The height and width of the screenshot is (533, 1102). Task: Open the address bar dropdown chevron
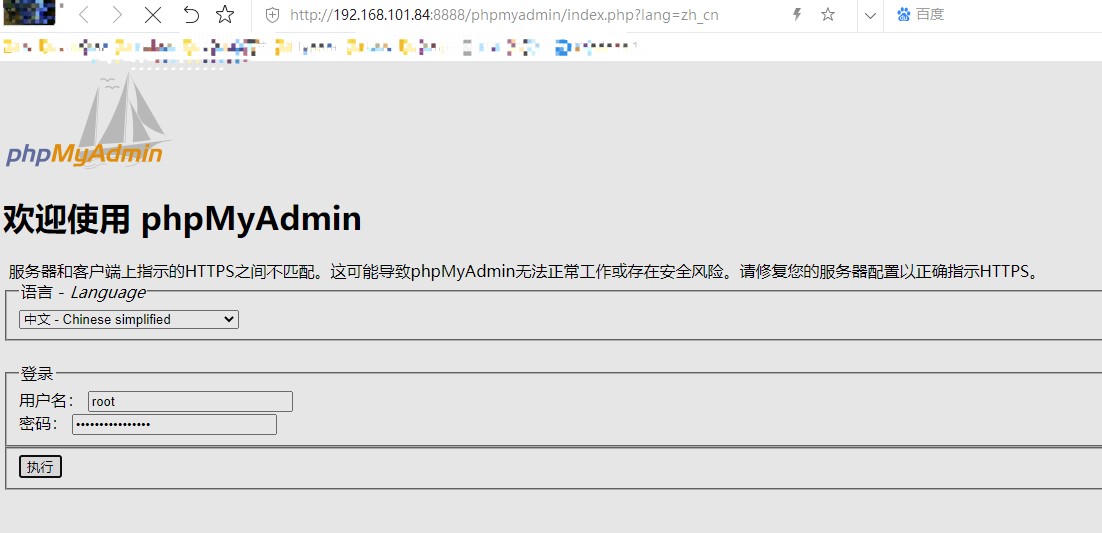tap(870, 15)
